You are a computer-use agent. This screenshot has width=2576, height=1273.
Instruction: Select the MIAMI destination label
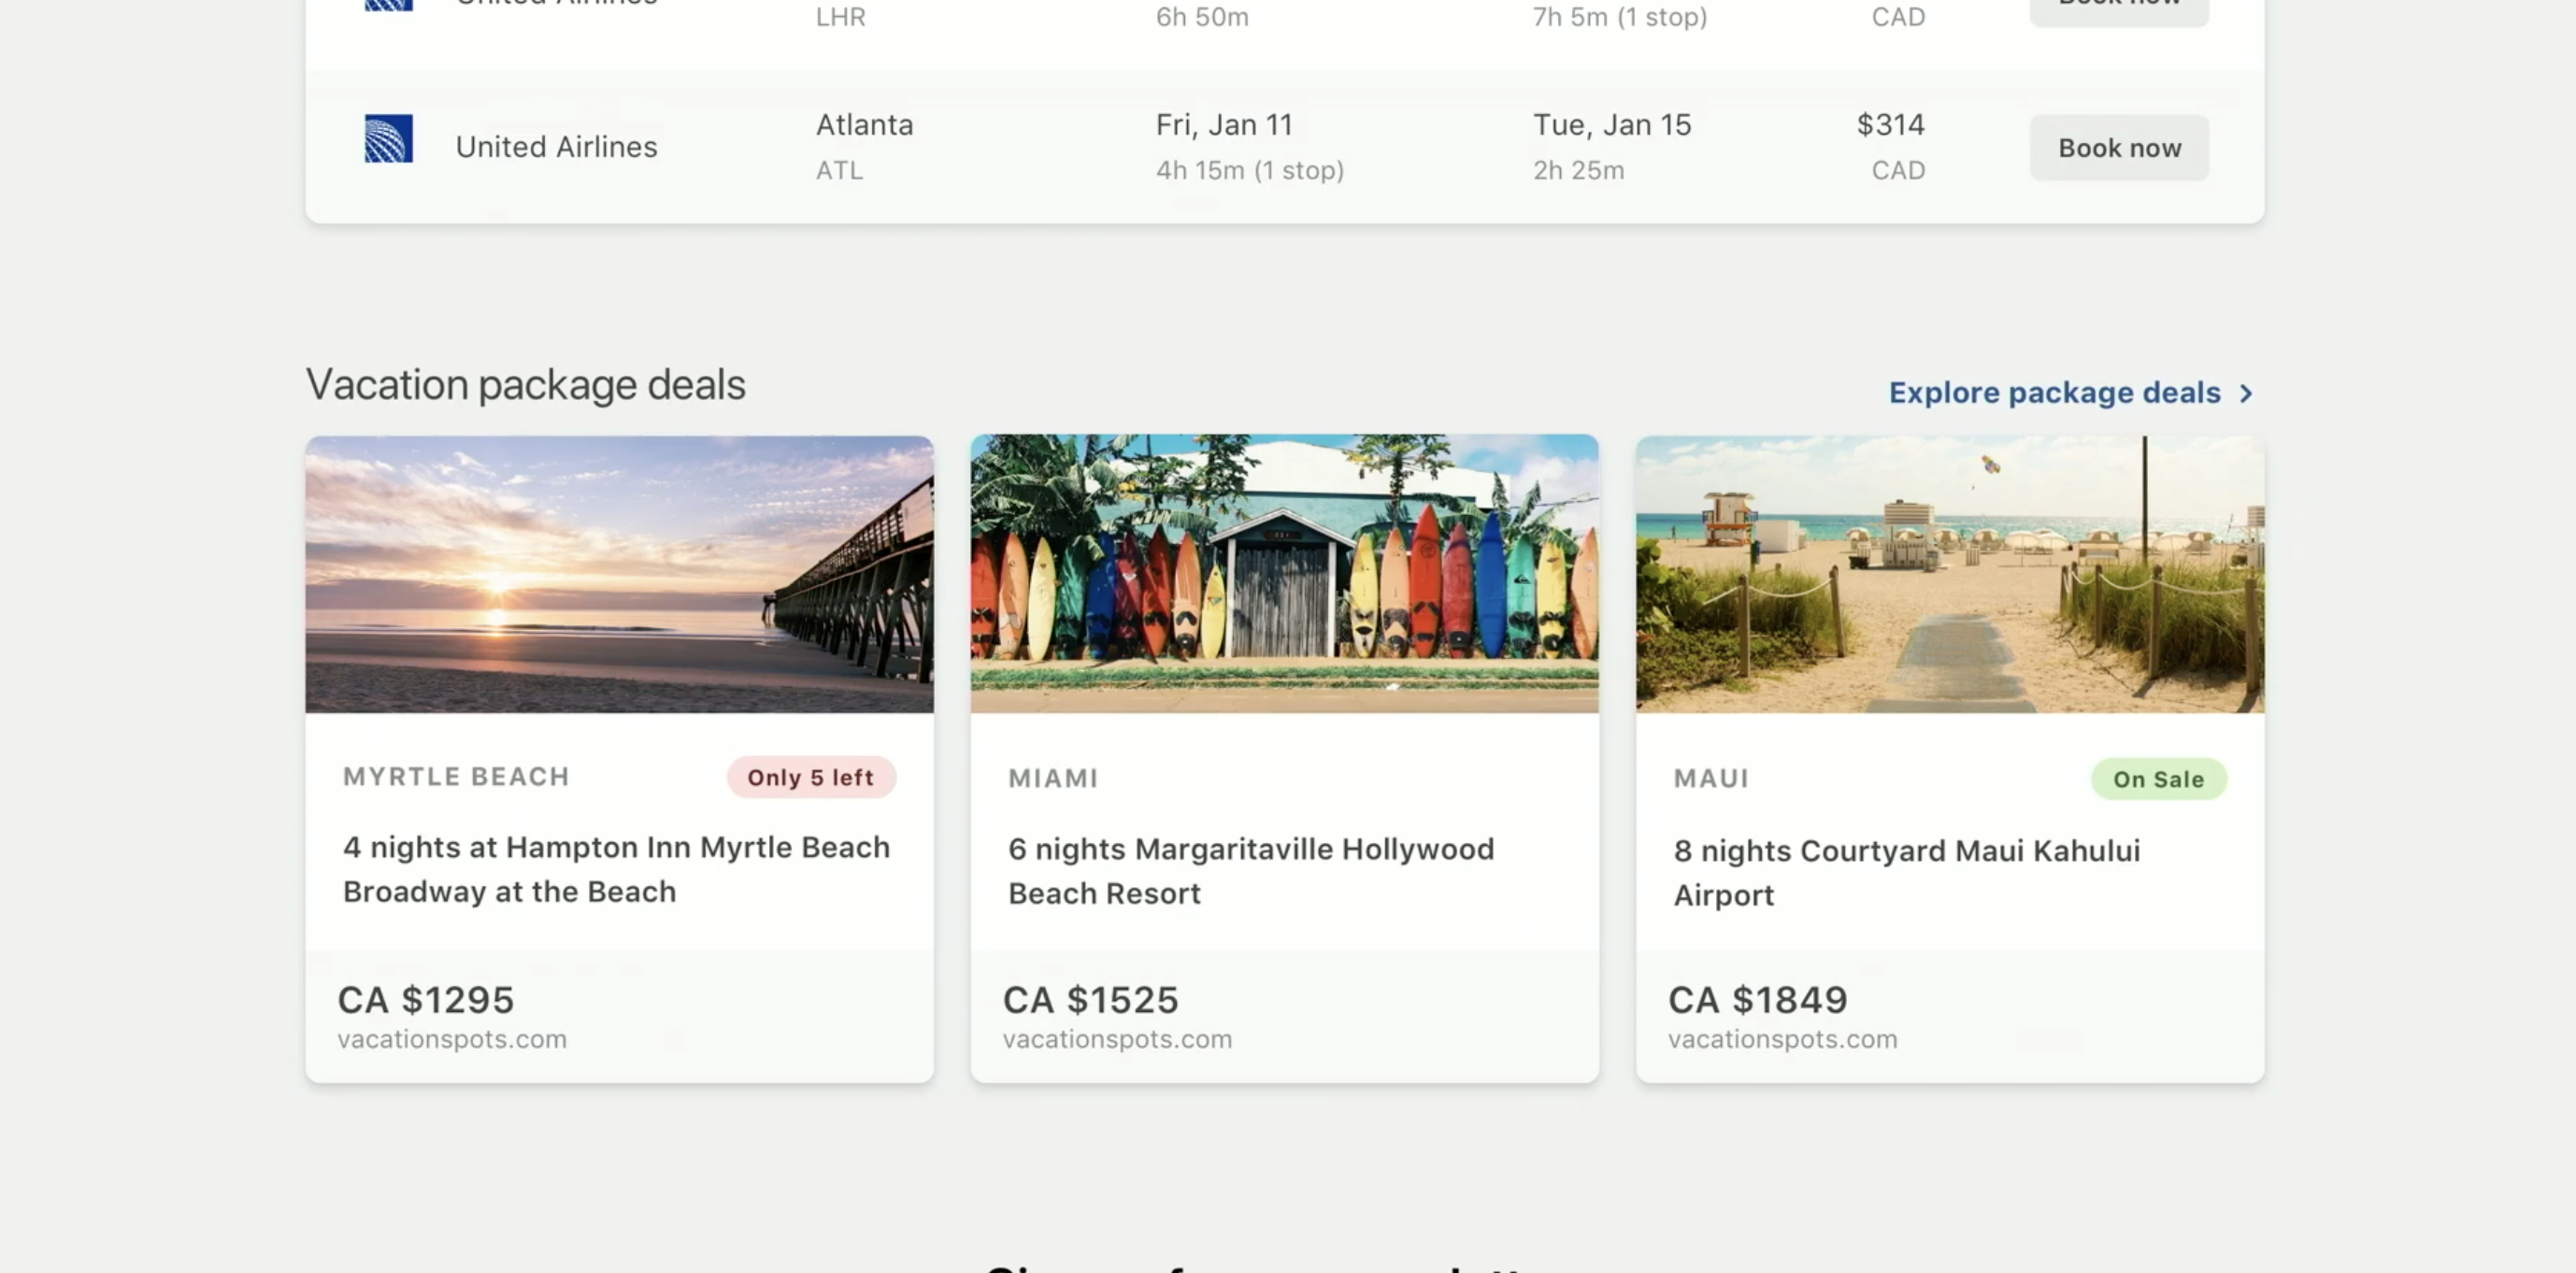point(1053,779)
